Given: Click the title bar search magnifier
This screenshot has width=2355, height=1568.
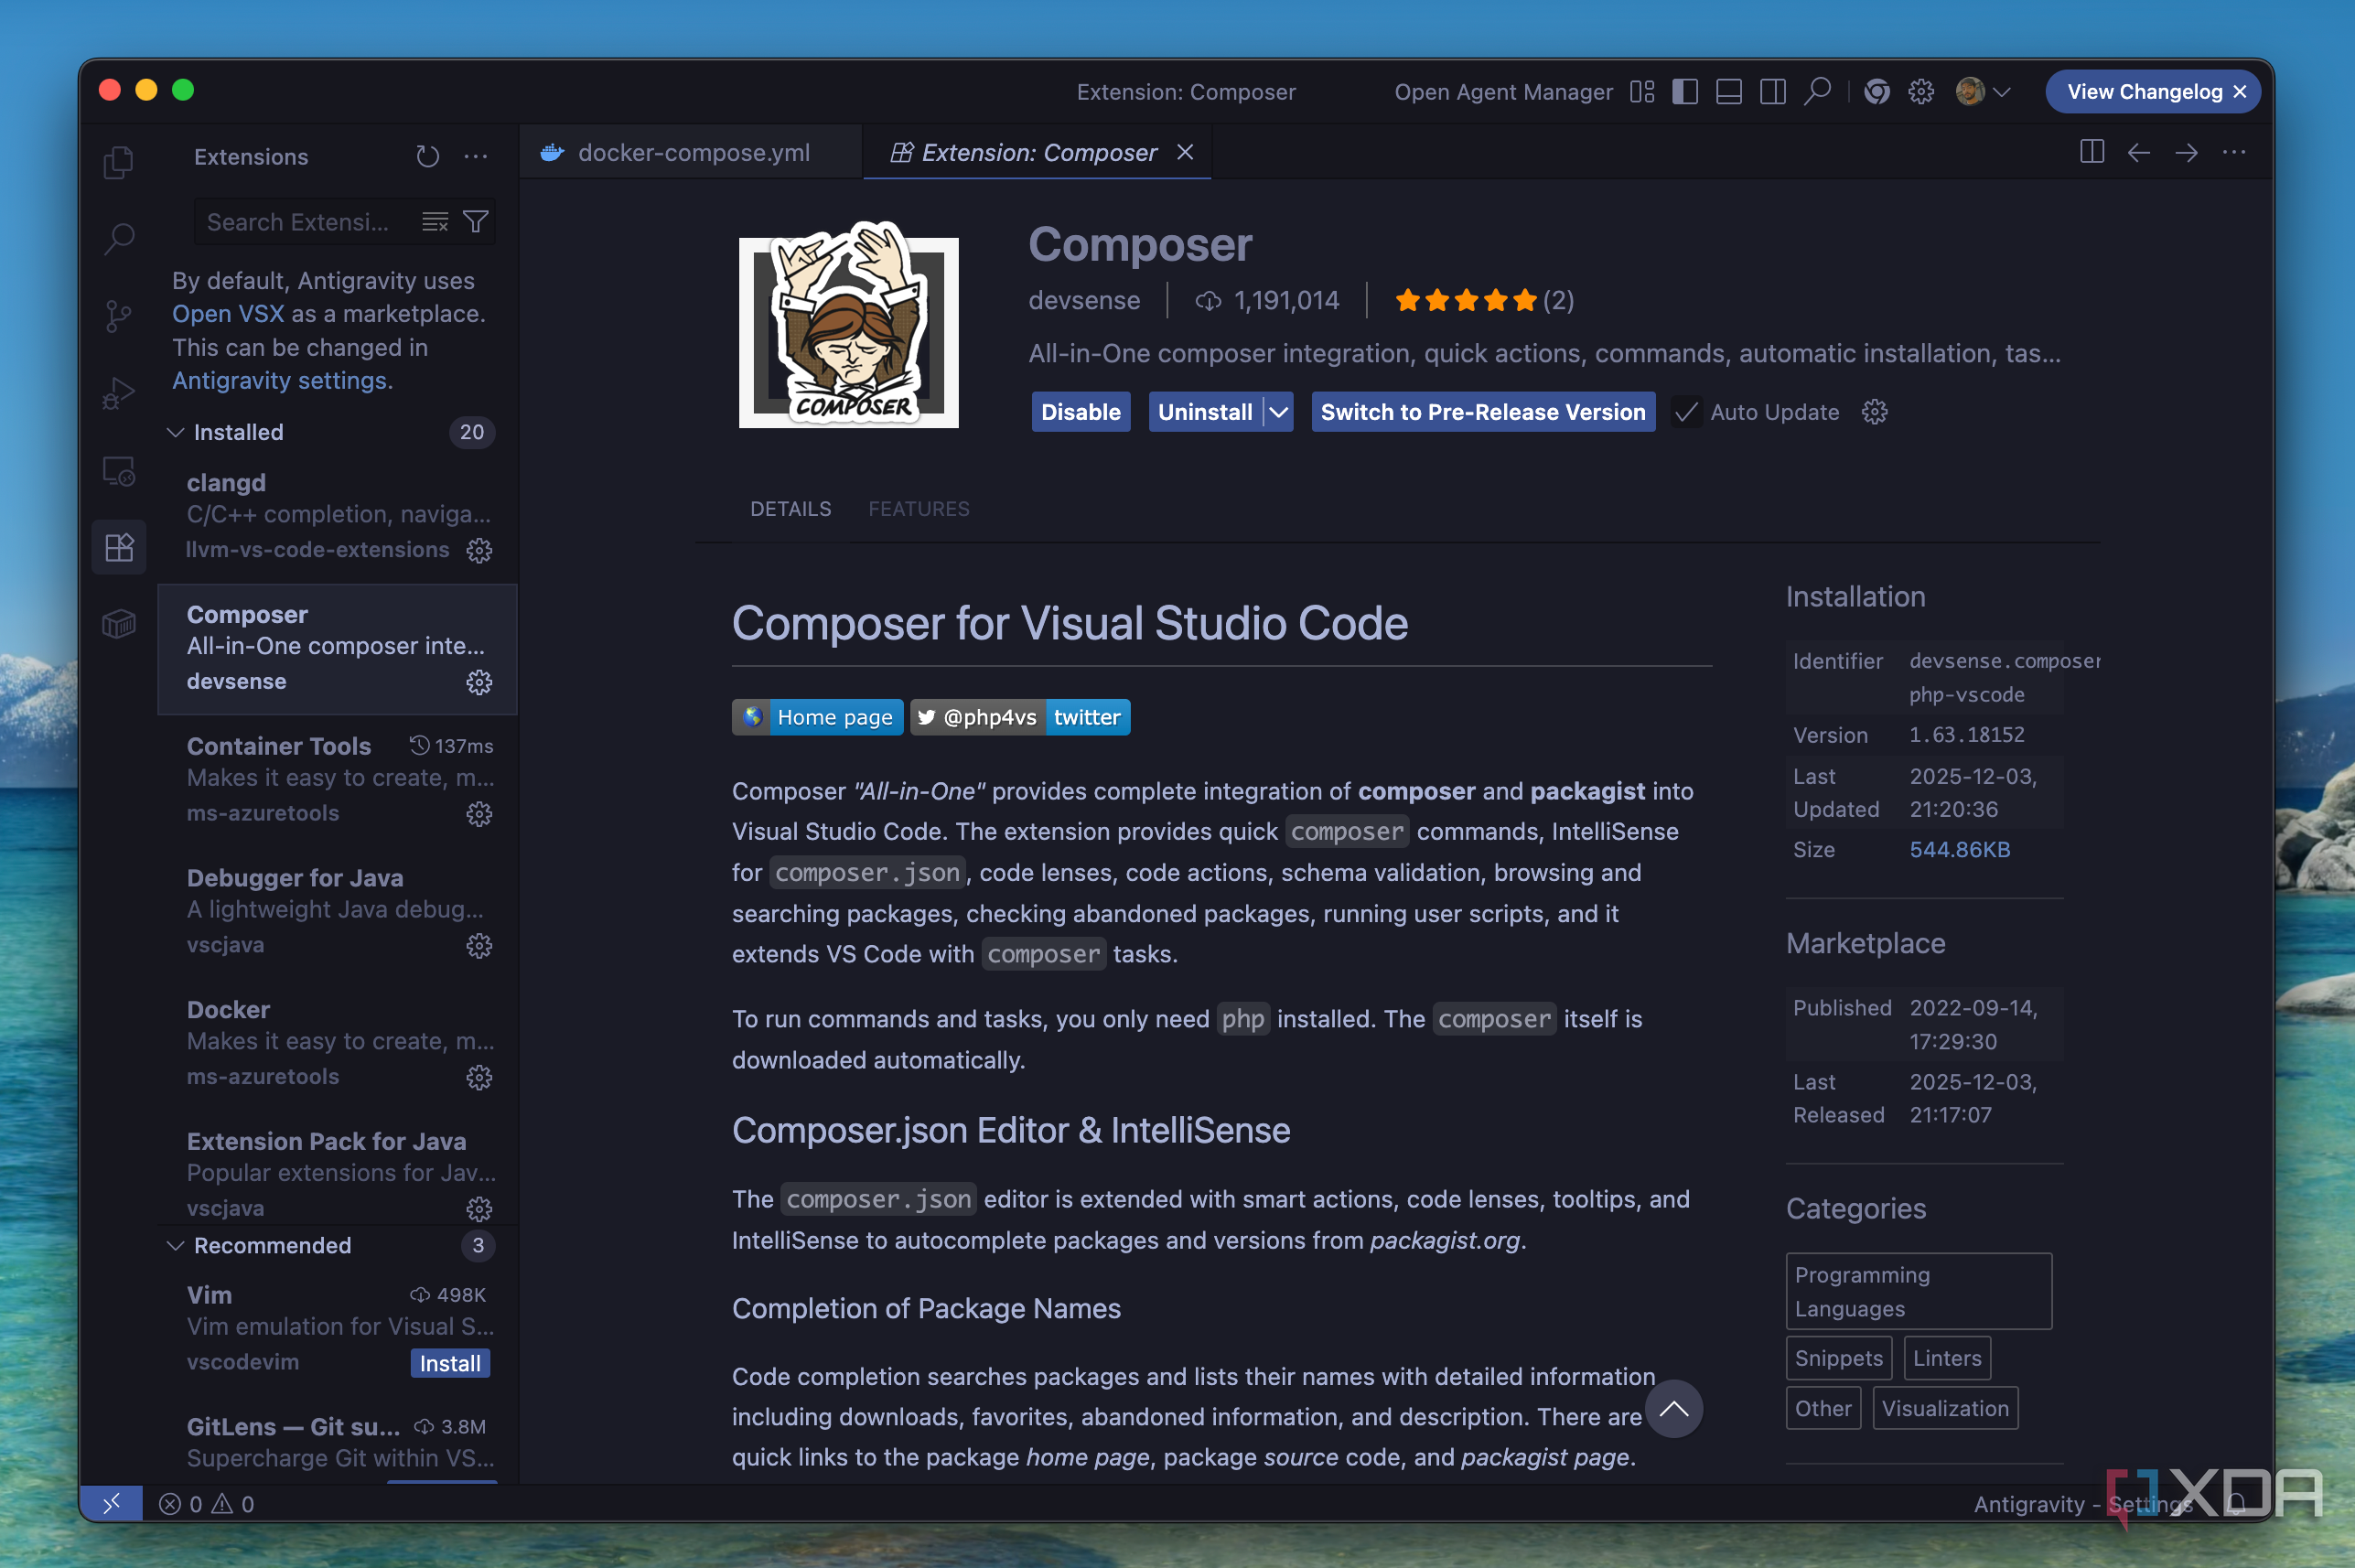Looking at the screenshot, I should [1817, 92].
